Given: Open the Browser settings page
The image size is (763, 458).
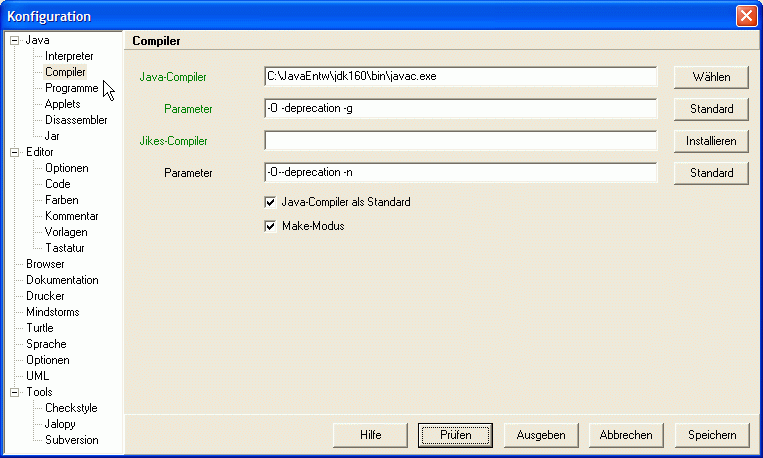Looking at the screenshot, I should tap(45, 264).
